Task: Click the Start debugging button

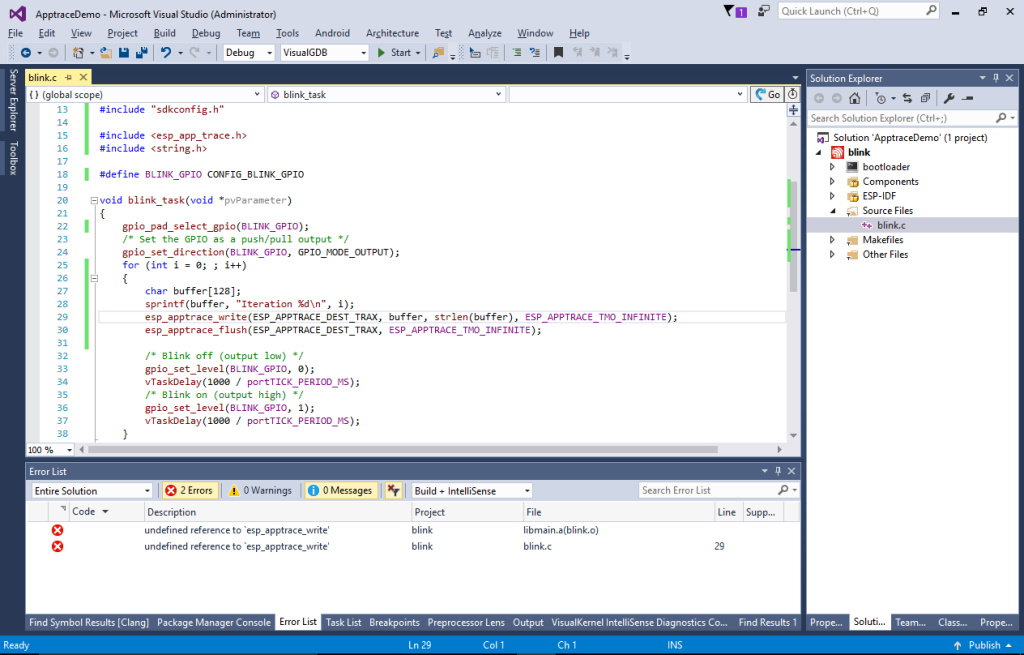Action: click(x=394, y=53)
